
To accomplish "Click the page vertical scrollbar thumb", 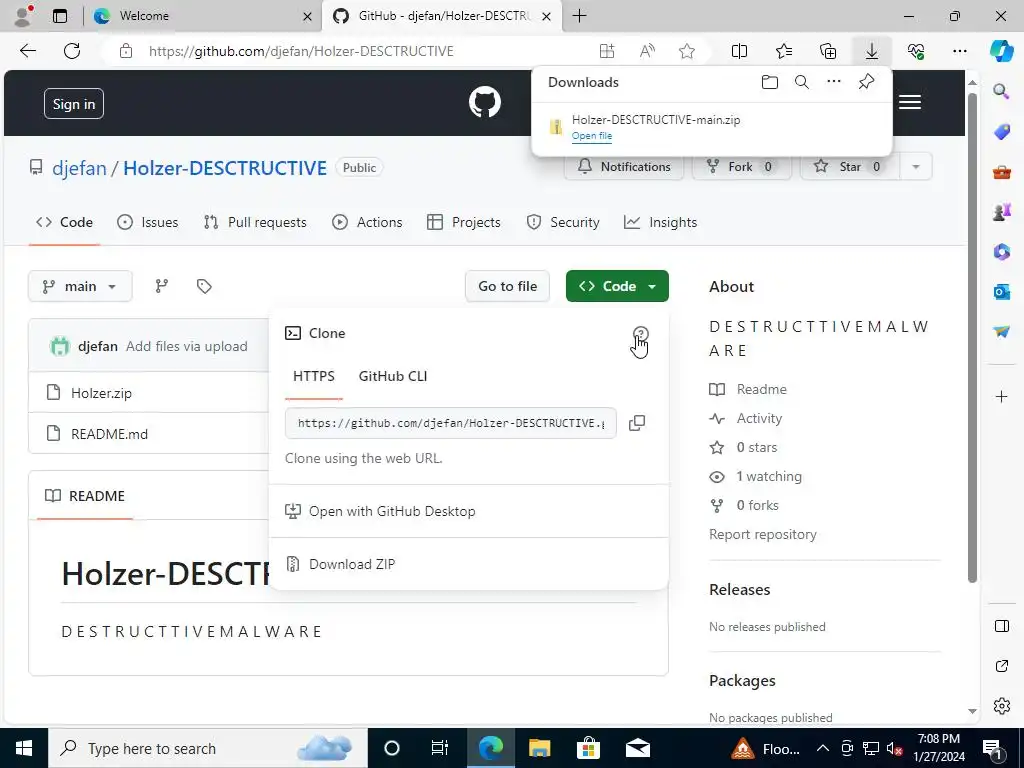I will (x=972, y=338).
